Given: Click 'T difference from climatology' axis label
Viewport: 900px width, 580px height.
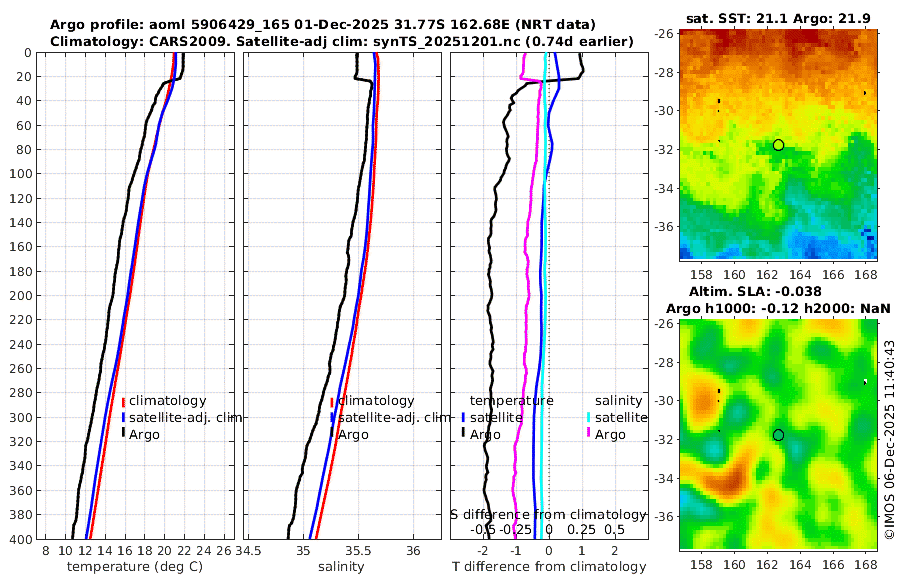Looking at the screenshot, I should (549, 567).
